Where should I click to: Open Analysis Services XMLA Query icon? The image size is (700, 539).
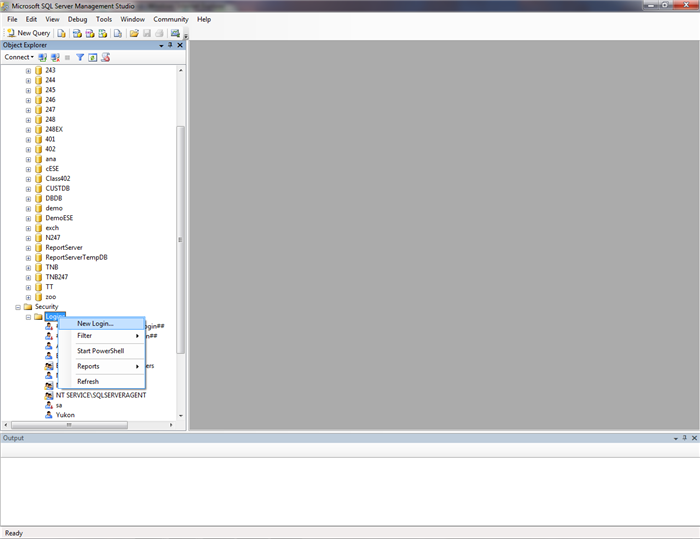[103, 33]
